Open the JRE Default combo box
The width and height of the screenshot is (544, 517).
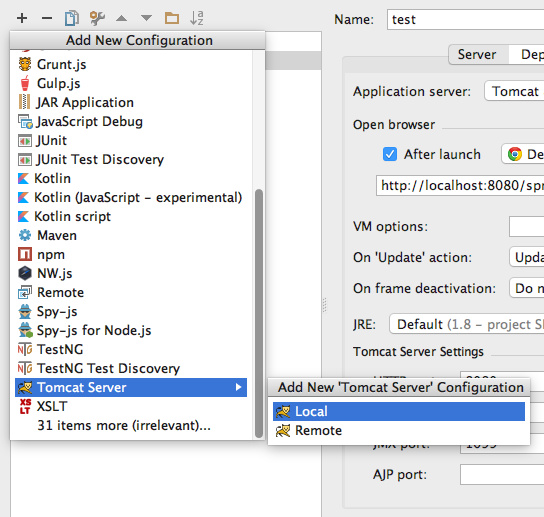(x=467, y=324)
